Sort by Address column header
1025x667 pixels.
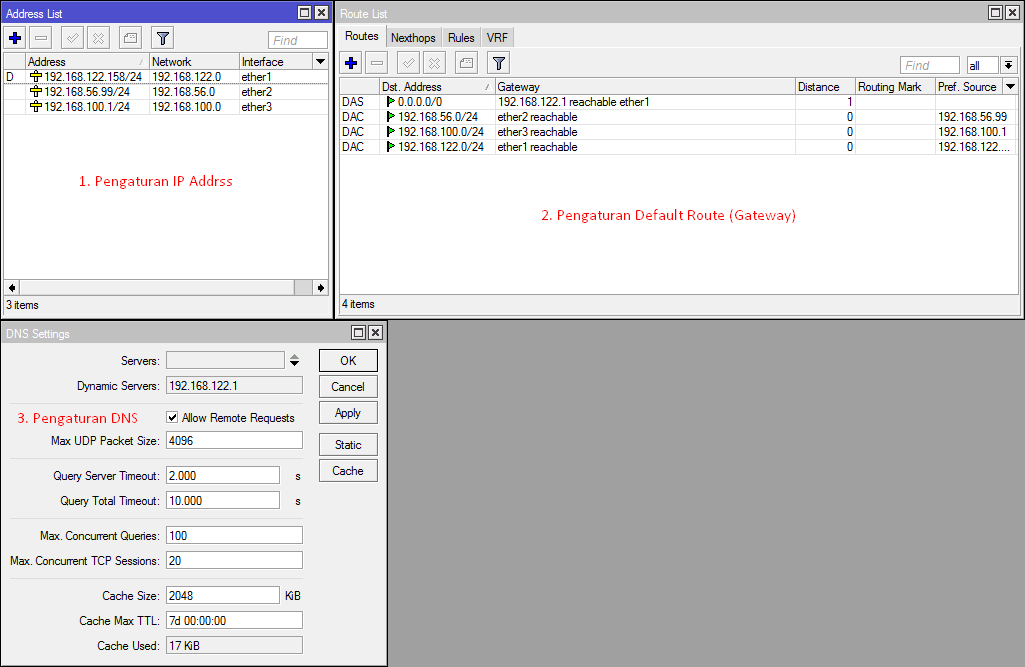point(87,61)
